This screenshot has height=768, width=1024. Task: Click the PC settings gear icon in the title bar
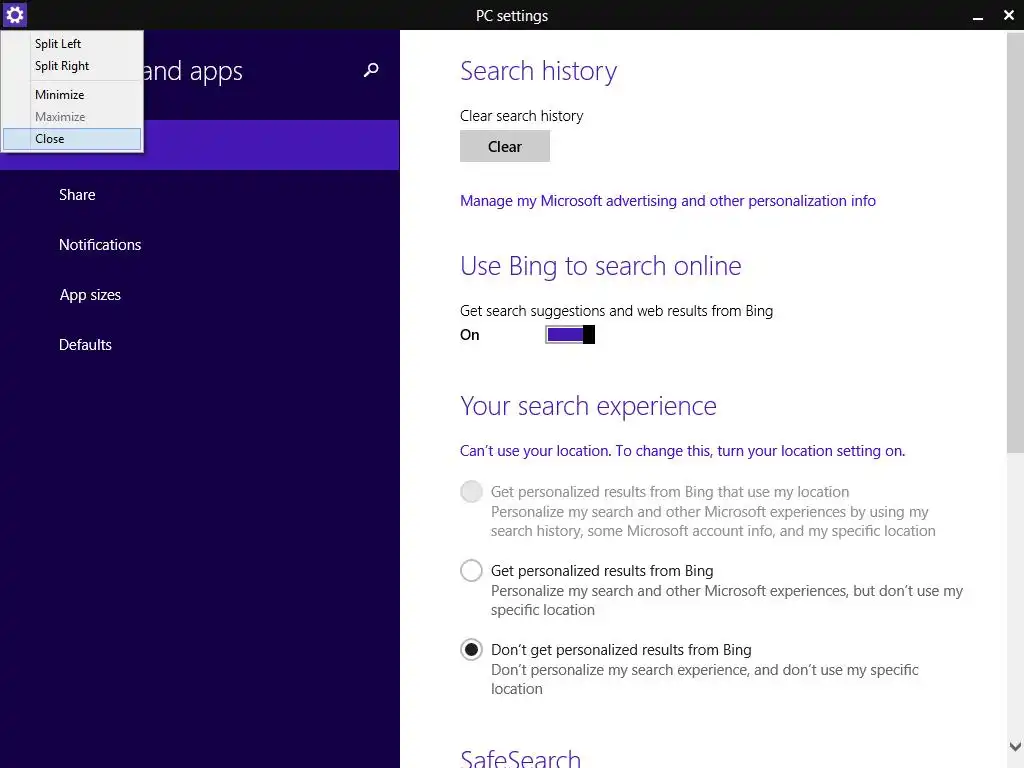(14, 14)
